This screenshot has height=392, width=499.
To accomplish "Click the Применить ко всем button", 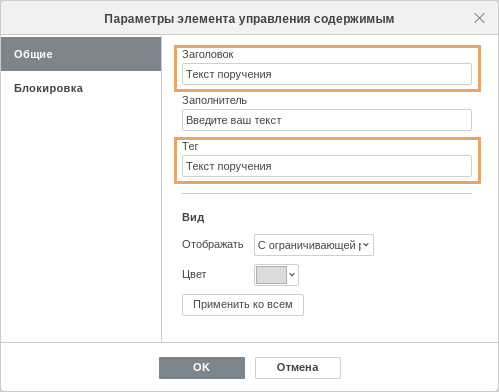I will (x=243, y=305).
